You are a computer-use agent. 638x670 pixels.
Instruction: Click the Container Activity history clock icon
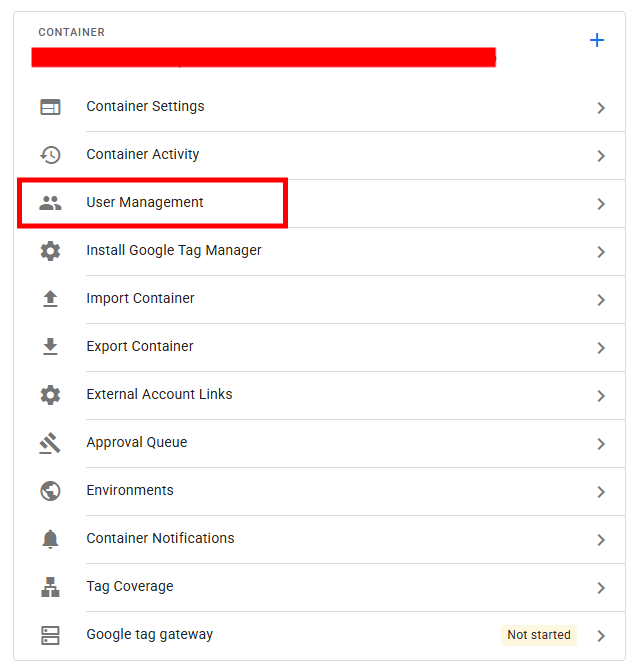tap(50, 155)
